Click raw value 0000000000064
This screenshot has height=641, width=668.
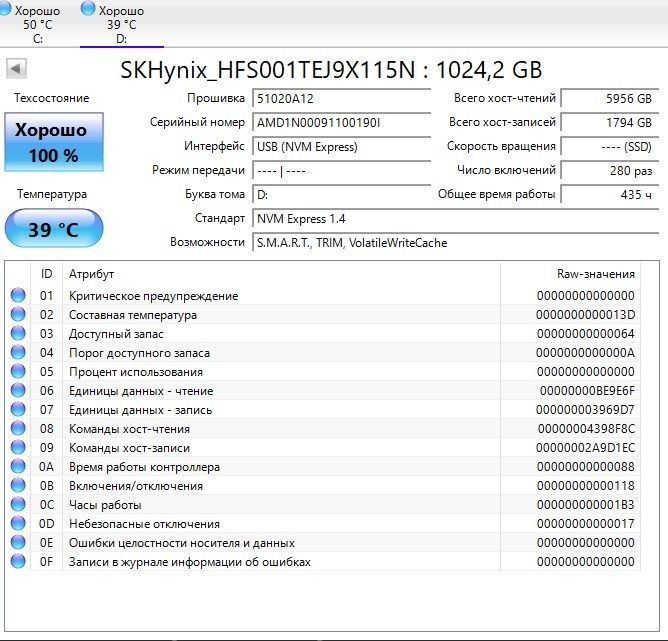[x=585, y=334]
